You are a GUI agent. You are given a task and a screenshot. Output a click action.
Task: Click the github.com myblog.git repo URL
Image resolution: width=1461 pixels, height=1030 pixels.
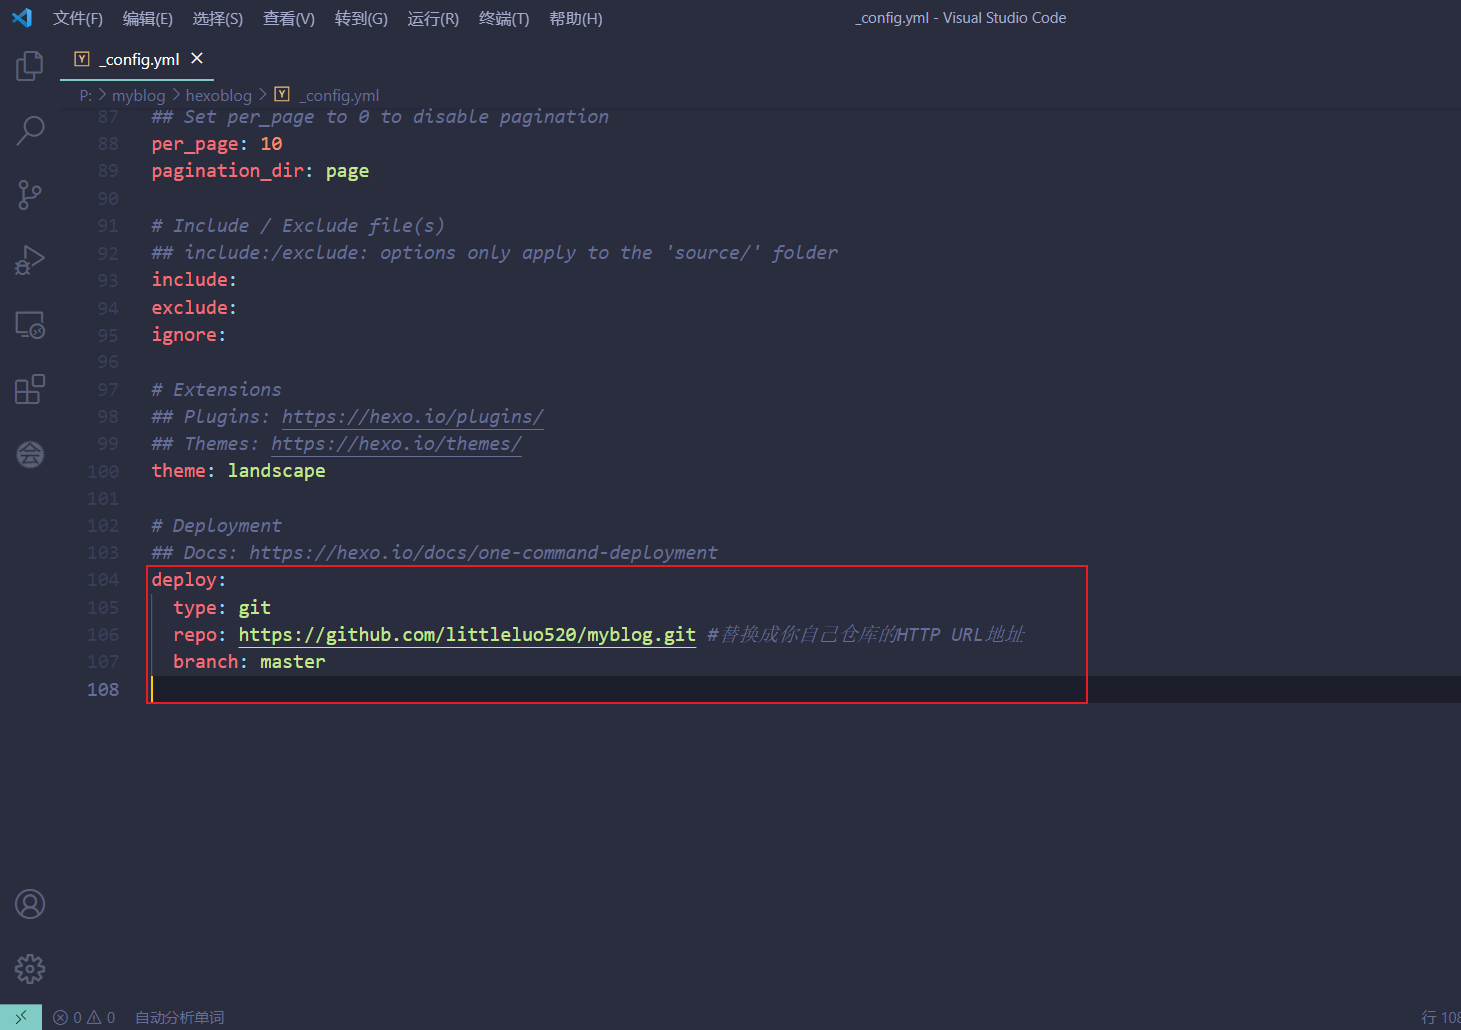click(466, 635)
